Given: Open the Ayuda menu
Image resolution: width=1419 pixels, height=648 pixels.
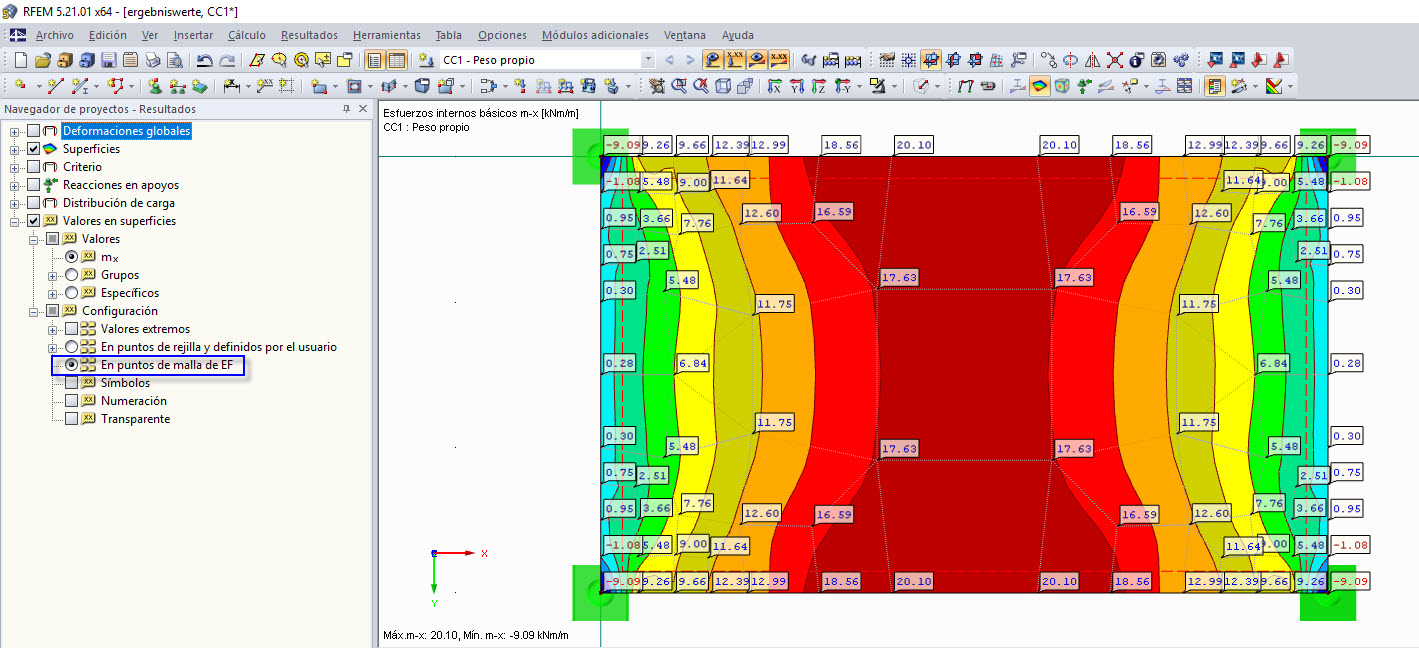Looking at the screenshot, I should [x=738, y=35].
